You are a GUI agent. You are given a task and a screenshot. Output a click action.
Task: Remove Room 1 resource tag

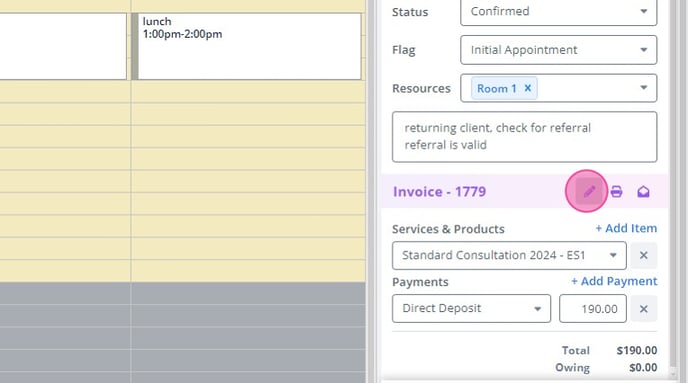pos(528,88)
